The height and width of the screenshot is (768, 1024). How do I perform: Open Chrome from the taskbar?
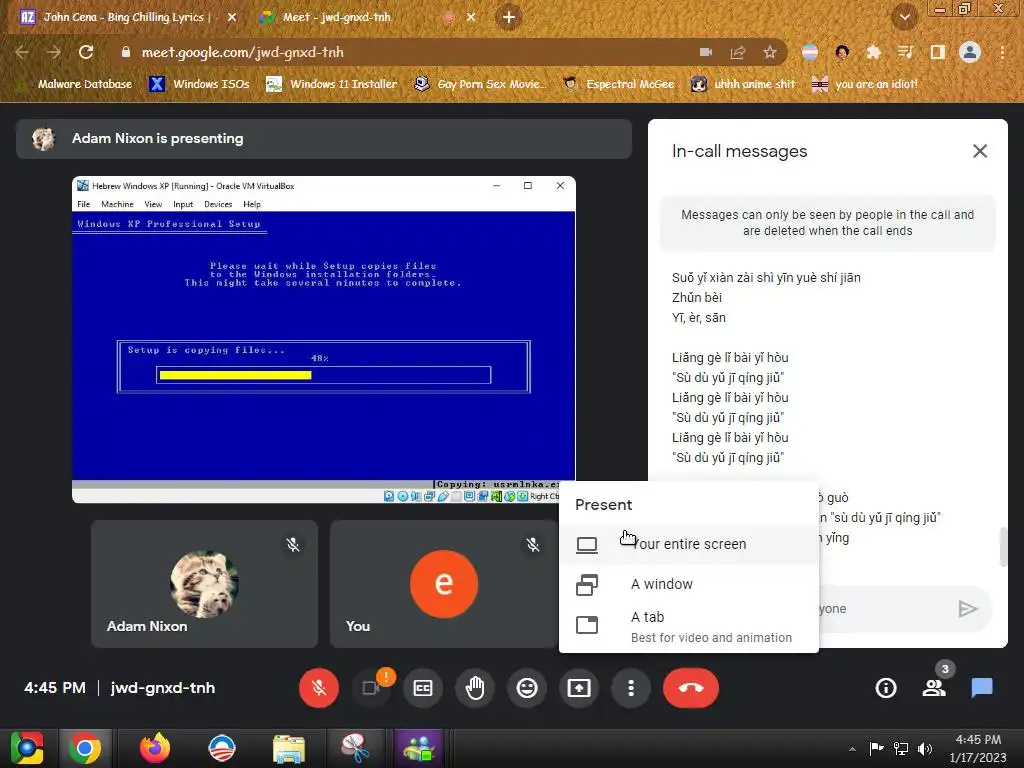(85, 748)
